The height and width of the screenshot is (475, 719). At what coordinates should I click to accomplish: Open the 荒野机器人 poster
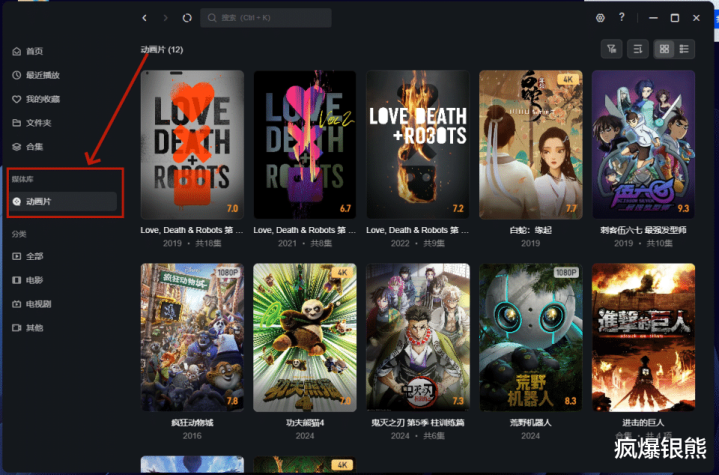(x=531, y=337)
